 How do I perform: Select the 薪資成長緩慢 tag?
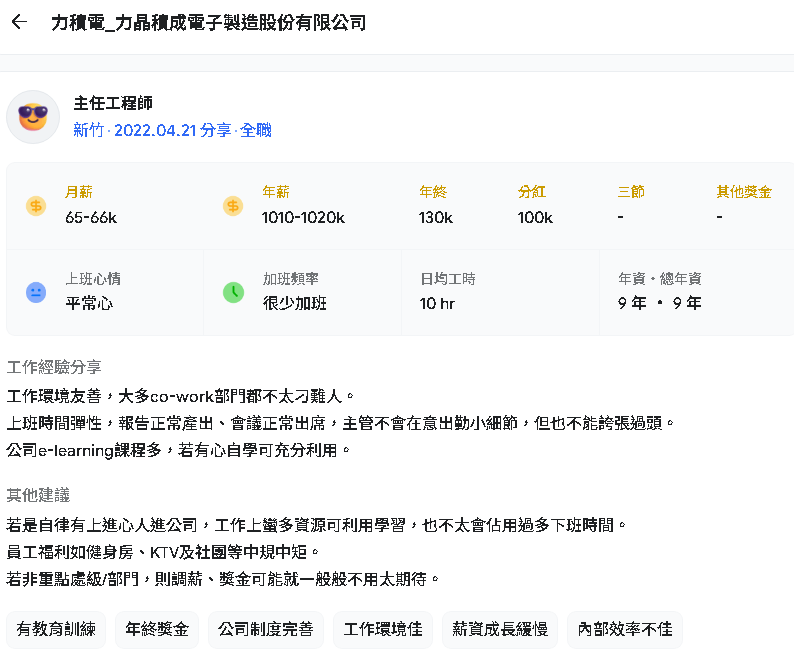pyautogui.click(x=500, y=629)
